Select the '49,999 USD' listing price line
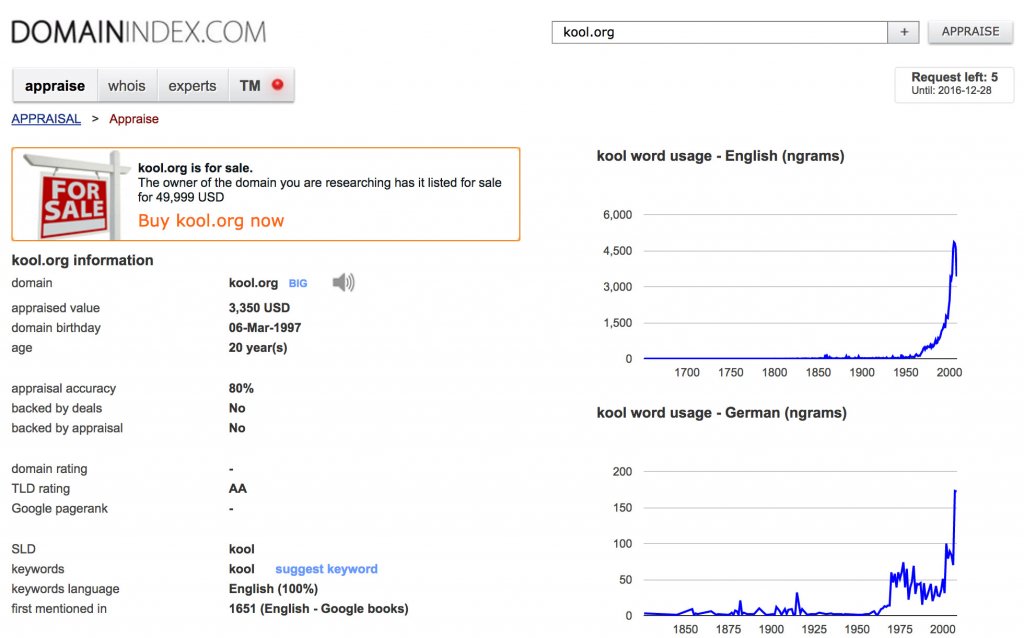1024x638 pixels. tap(181, 197)
